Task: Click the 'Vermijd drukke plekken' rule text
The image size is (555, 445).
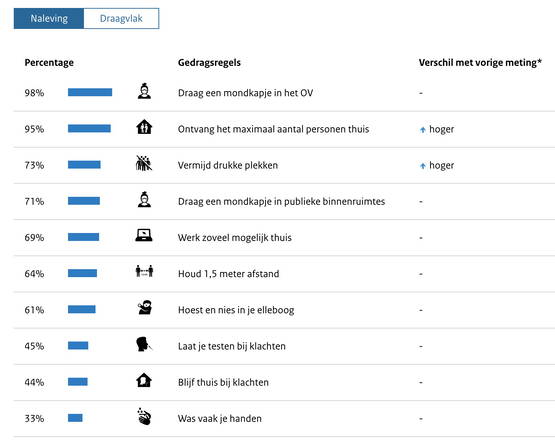Action: click(228, 165)
